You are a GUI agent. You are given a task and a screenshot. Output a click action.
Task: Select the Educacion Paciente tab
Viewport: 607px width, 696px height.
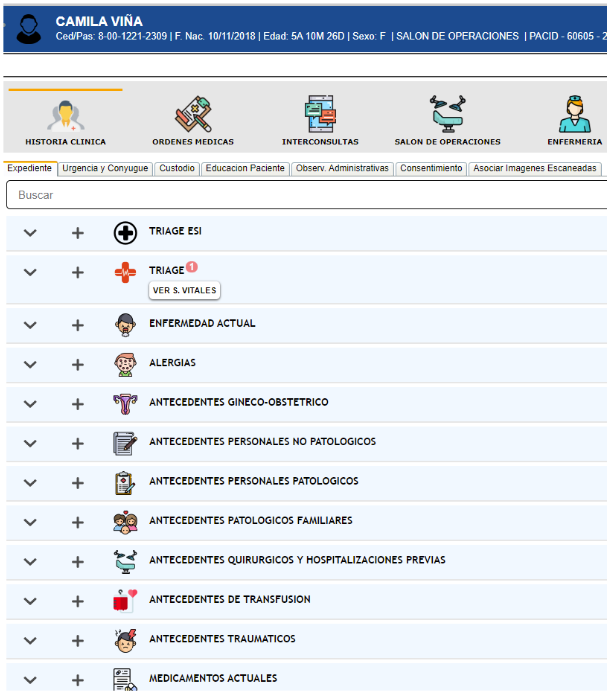245,169
